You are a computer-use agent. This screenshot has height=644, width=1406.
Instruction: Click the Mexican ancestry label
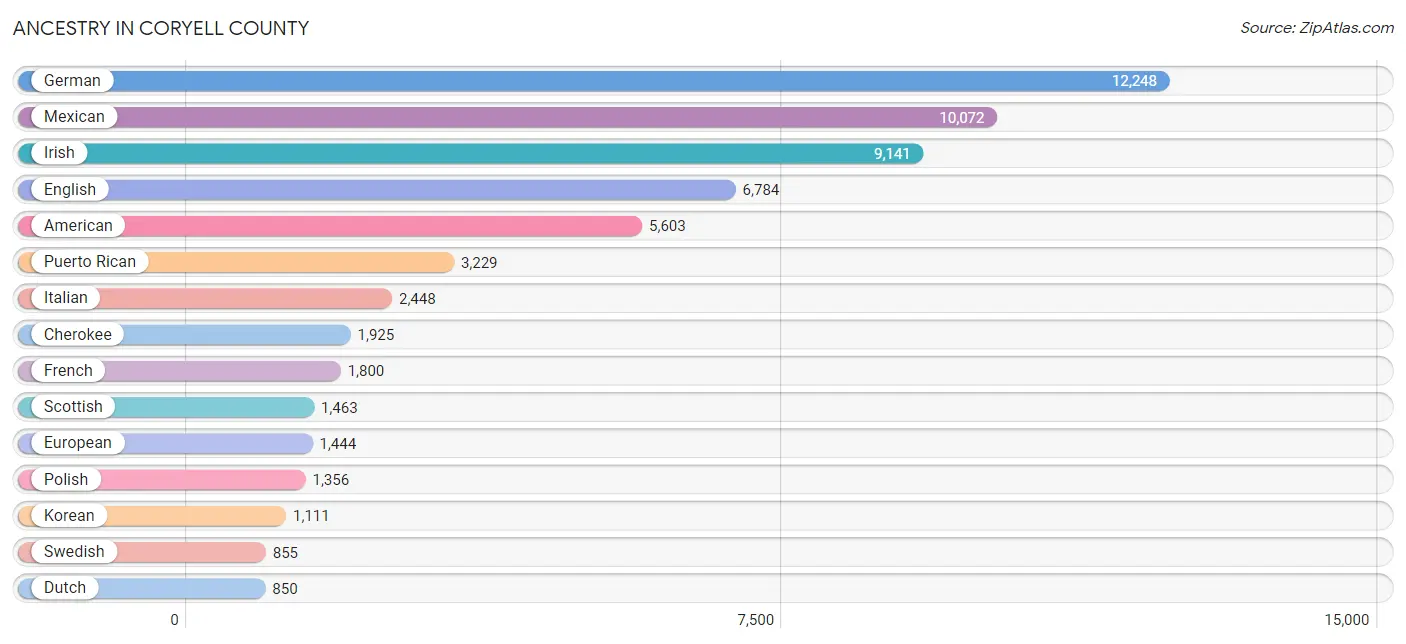(74, 117)
